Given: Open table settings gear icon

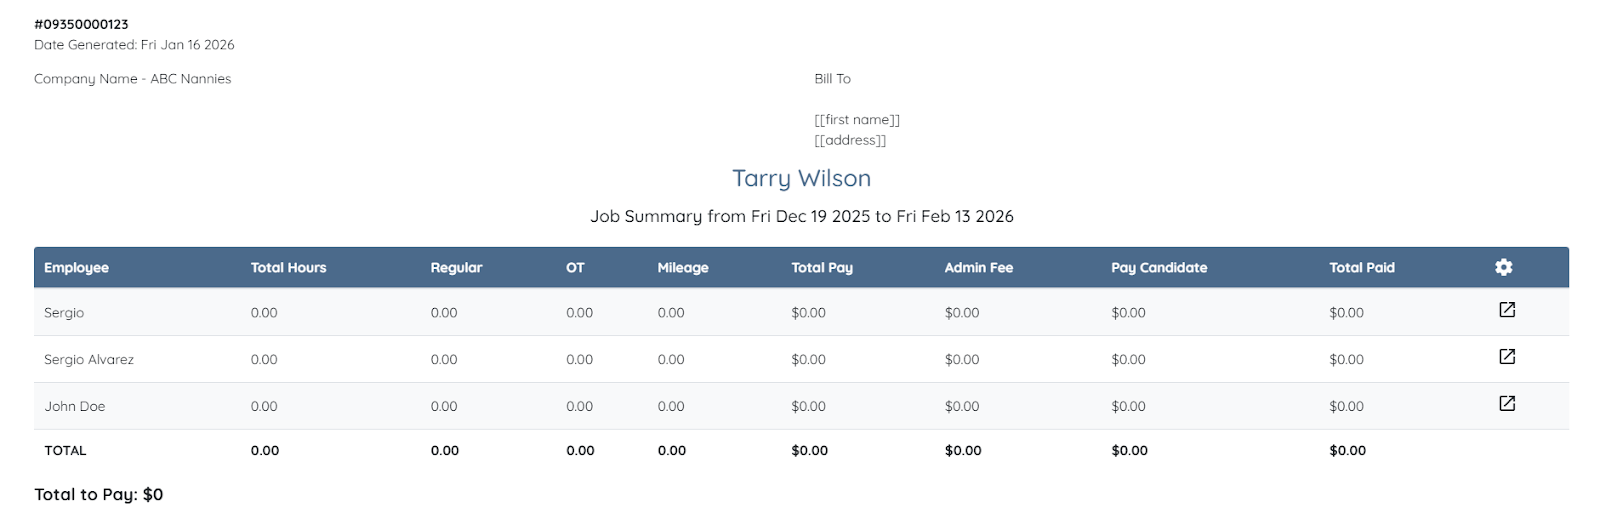Looking at the screenshot, I should (x=1503, y=267).
